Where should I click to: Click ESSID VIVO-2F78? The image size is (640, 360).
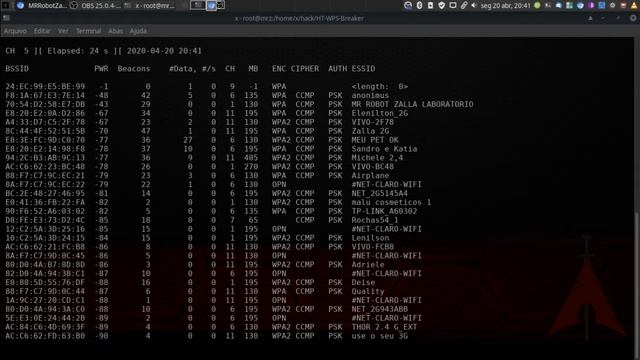[x=373, y=122]
